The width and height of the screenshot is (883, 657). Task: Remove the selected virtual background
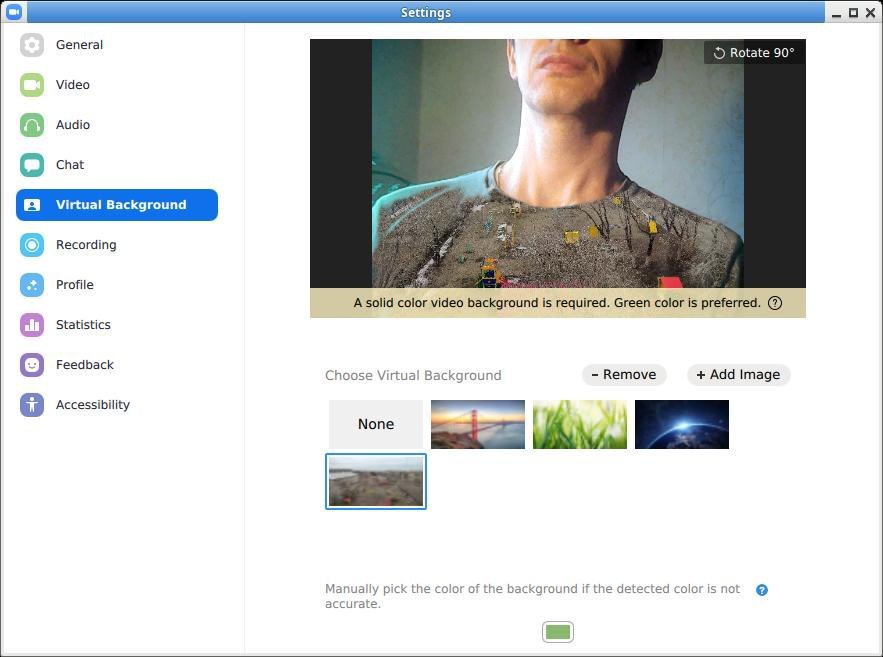tap(624, 375)
